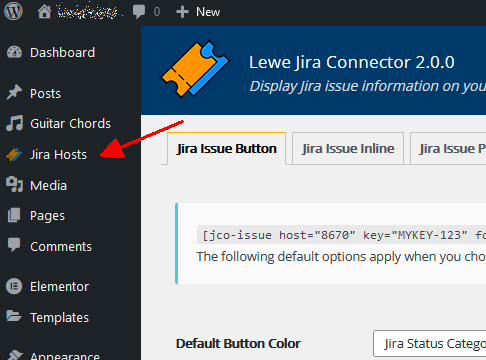This screenshot has width=486, height=360.
Task: Click the Lewe Jira Connector ticket logo
Action: 195,69
